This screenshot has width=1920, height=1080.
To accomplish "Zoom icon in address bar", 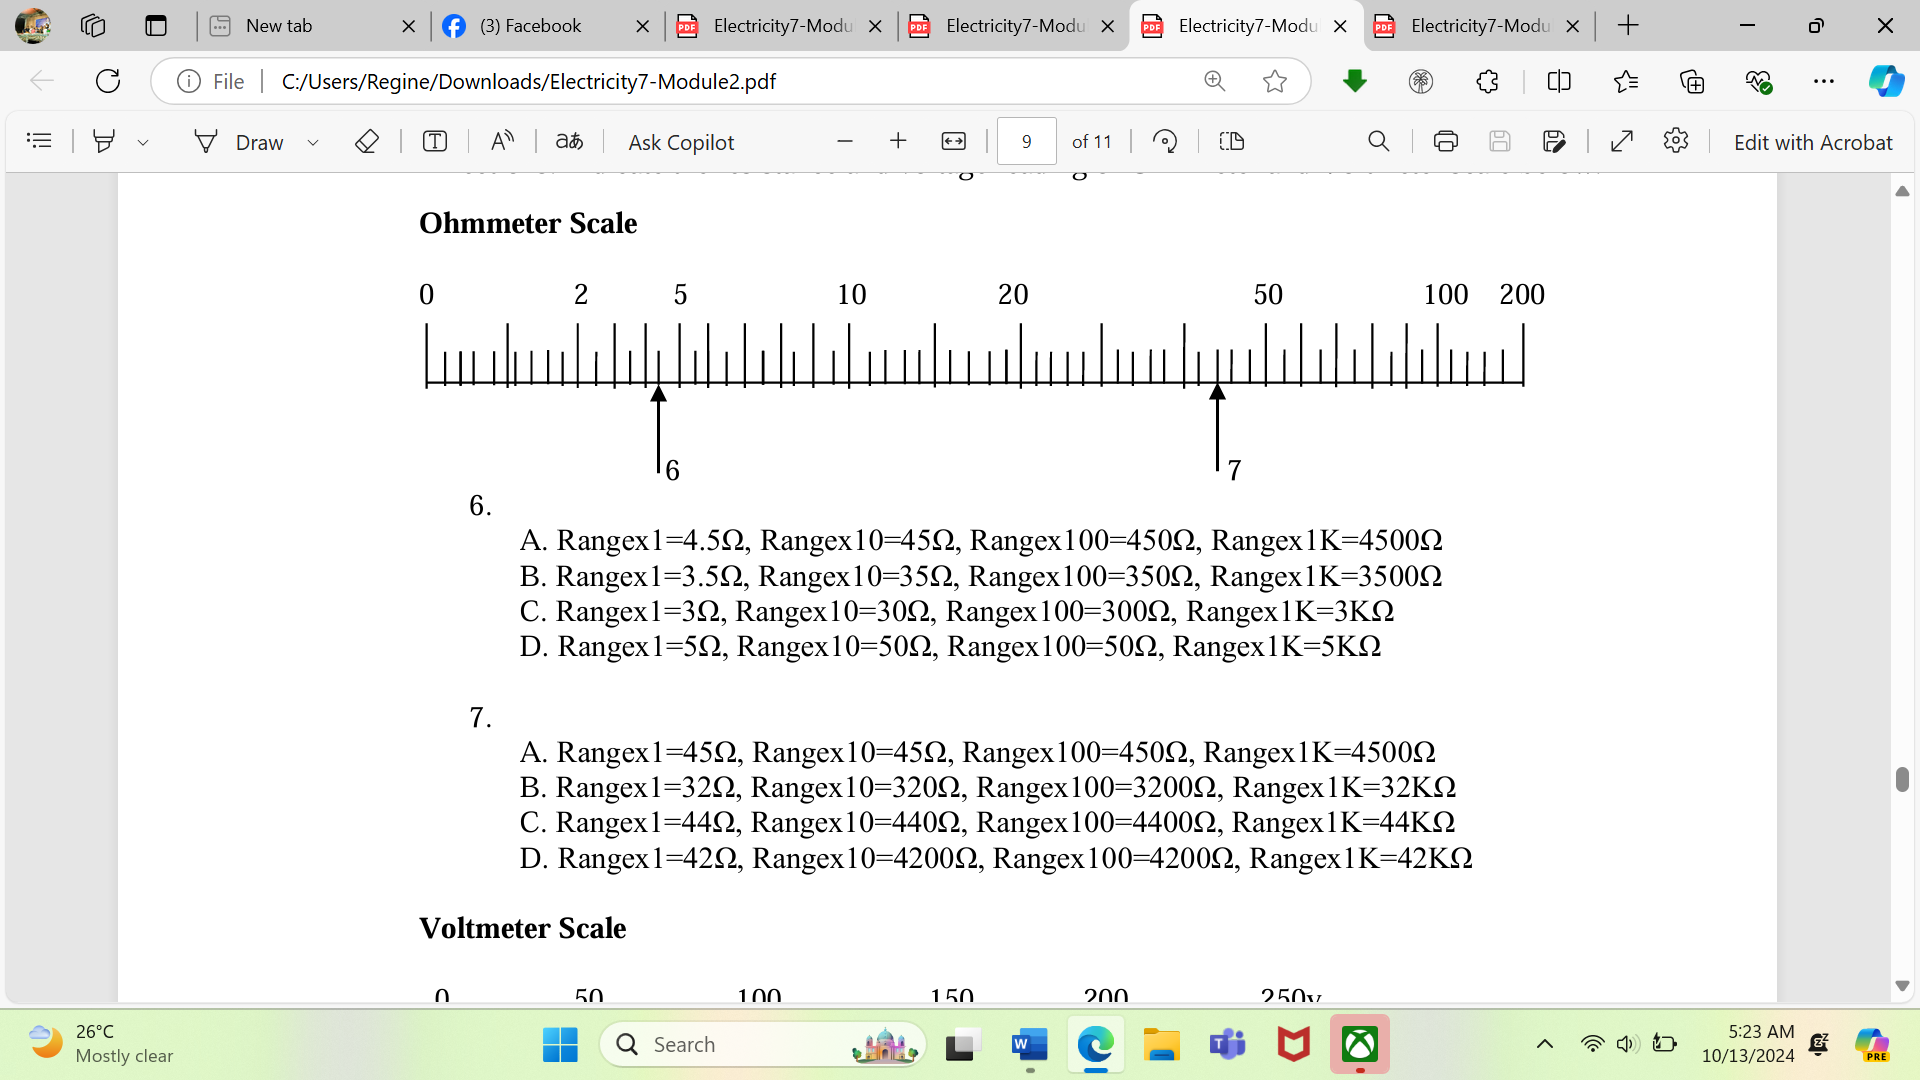I will 1215,81.
